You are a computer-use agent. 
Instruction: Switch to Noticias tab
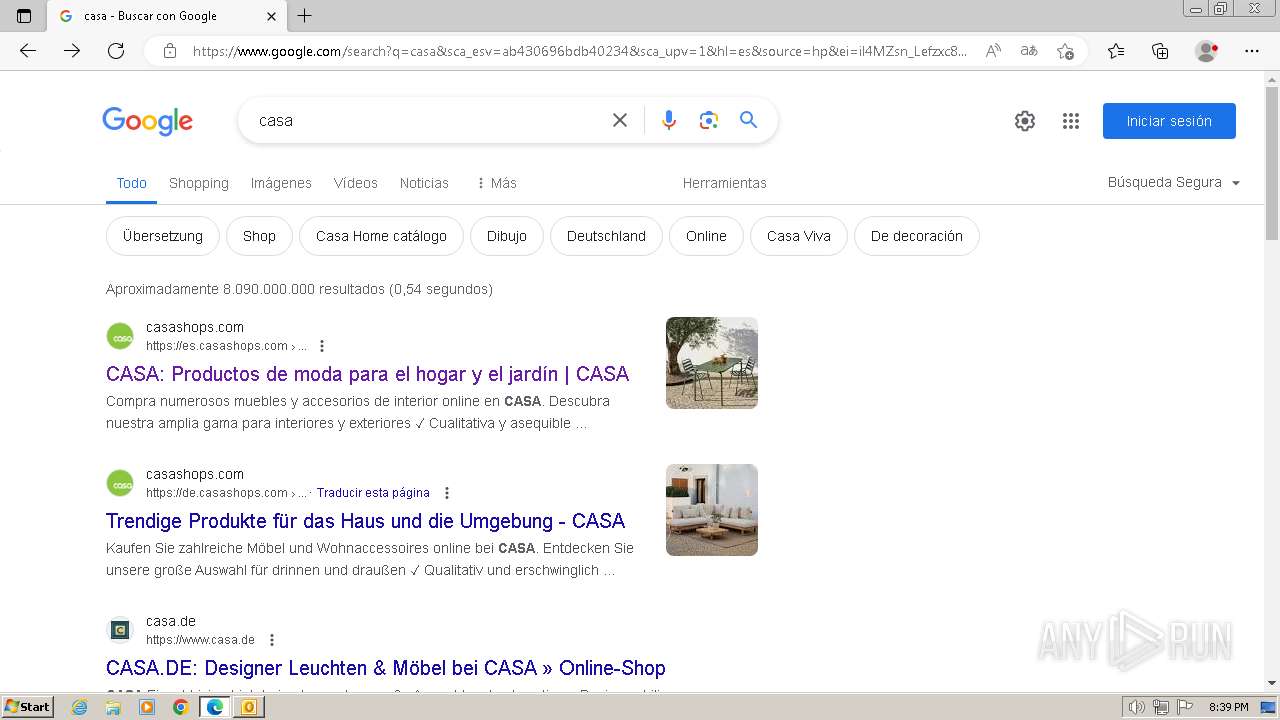coord(424,183)
